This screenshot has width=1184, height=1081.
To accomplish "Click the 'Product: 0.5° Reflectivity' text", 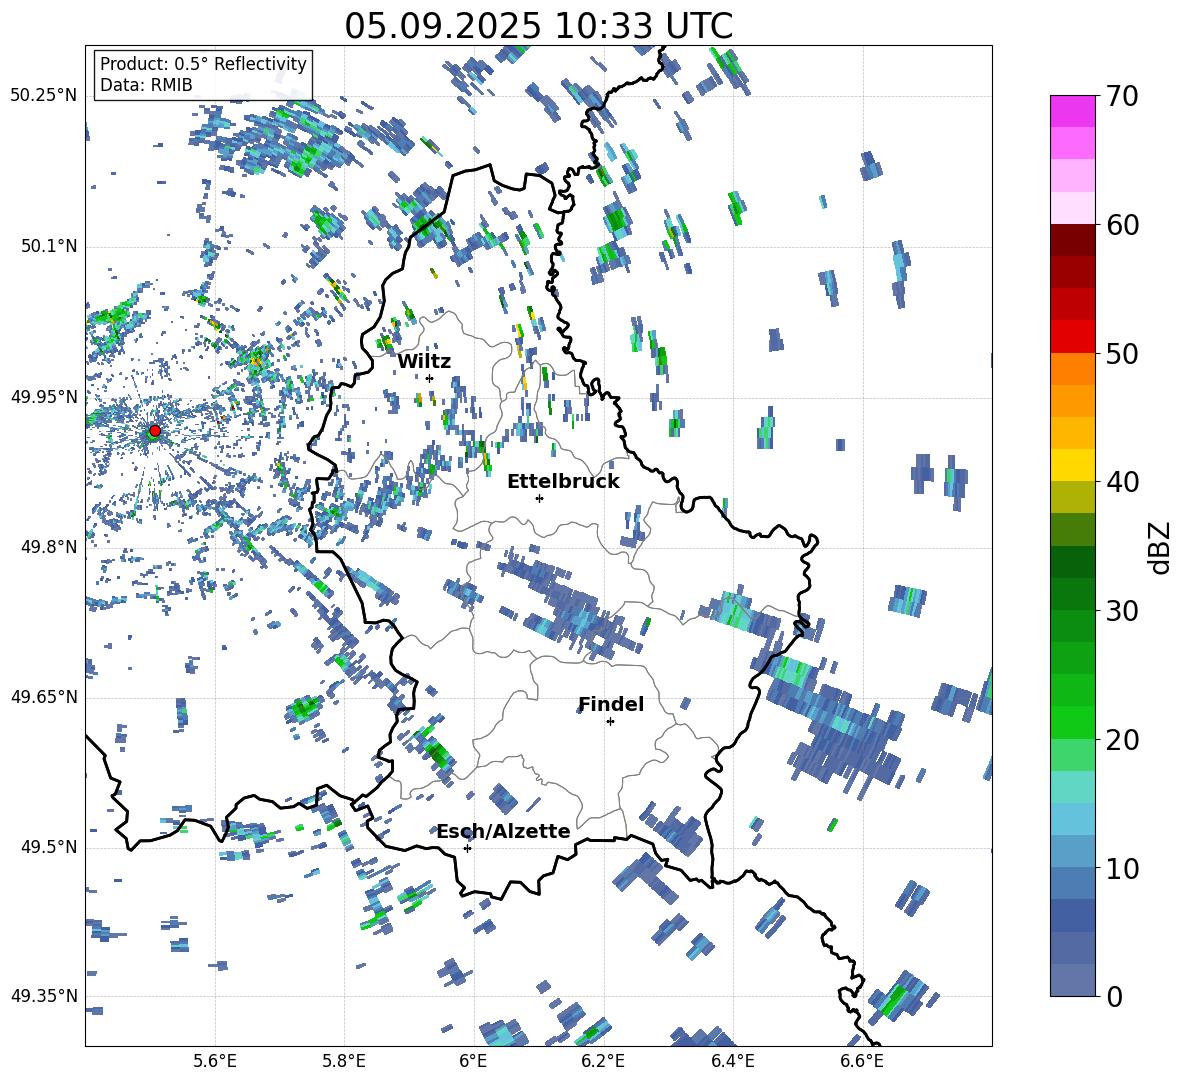I will click(x=203, y=63).
